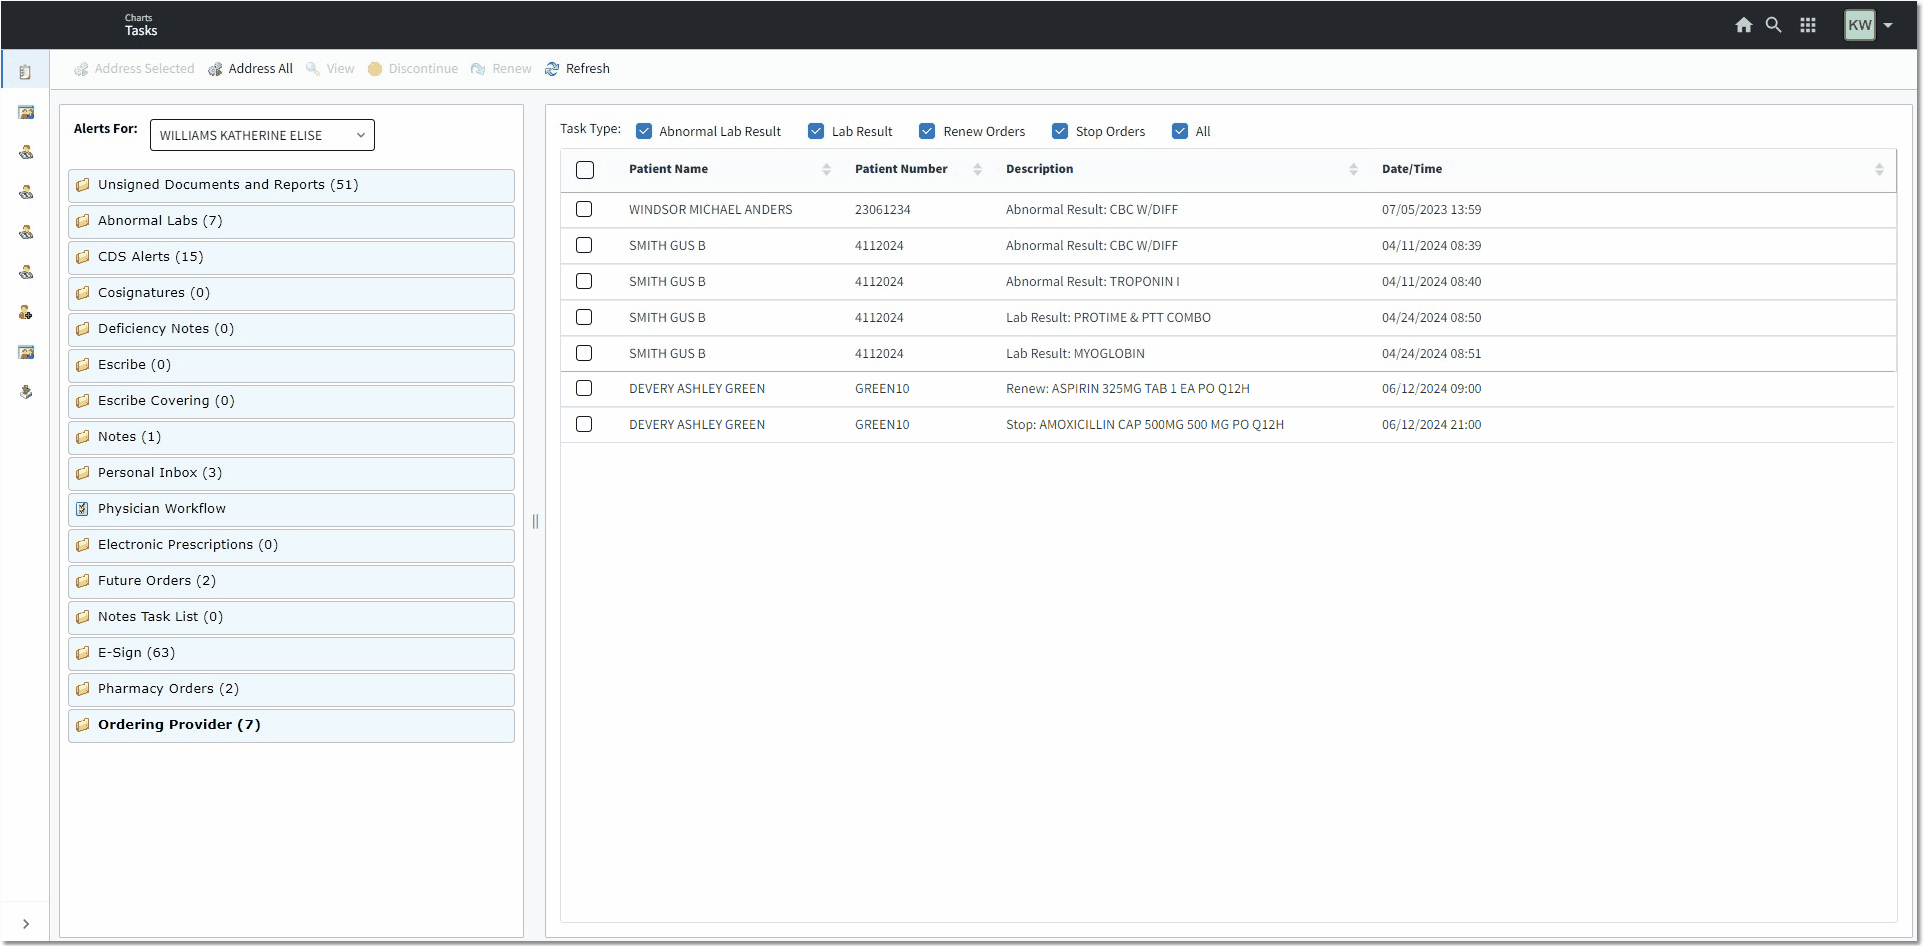The width and height of the screenshot is (1924, 948).
Task: Expand the left sidebar chevron
Action: tap(26, 924)
